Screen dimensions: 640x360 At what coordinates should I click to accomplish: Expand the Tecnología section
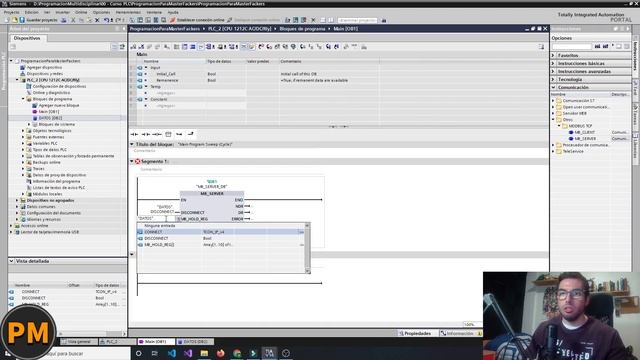point(554,79)
